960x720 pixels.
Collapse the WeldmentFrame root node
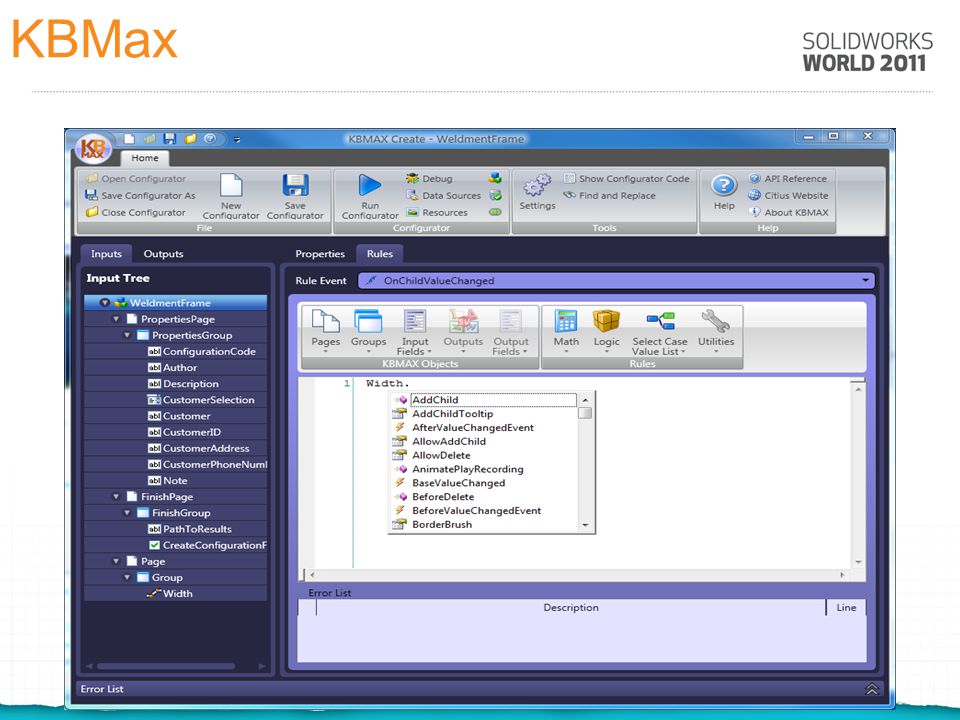tap(105, 302)
